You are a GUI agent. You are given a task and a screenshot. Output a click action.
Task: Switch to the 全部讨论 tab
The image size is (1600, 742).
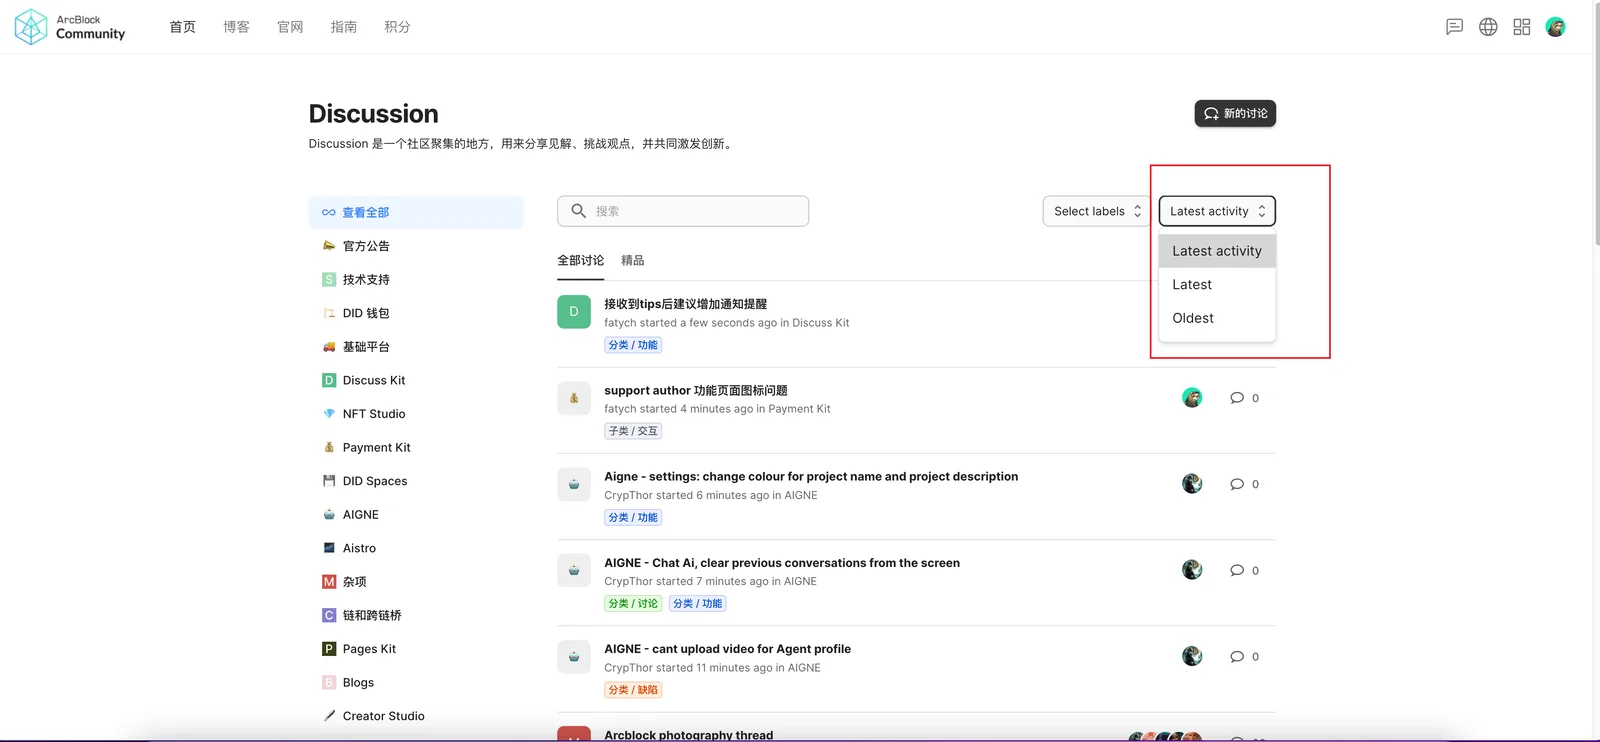tap(580, 261)
